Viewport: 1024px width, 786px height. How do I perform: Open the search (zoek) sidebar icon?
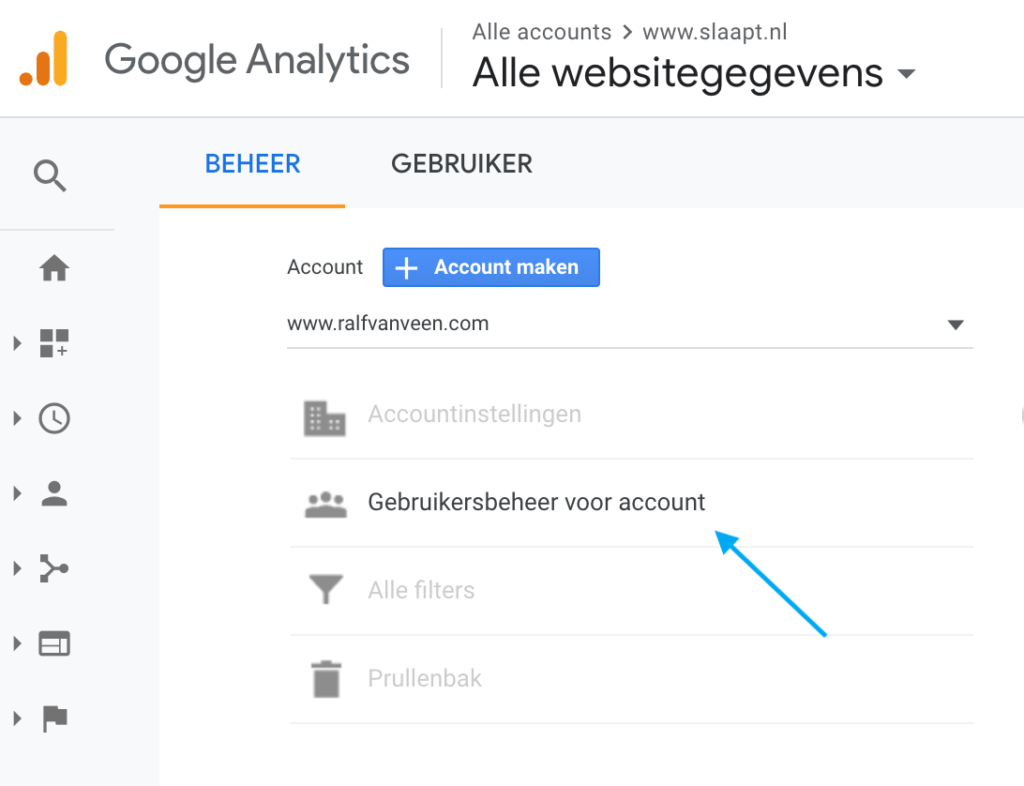click(x=50, y=175)
